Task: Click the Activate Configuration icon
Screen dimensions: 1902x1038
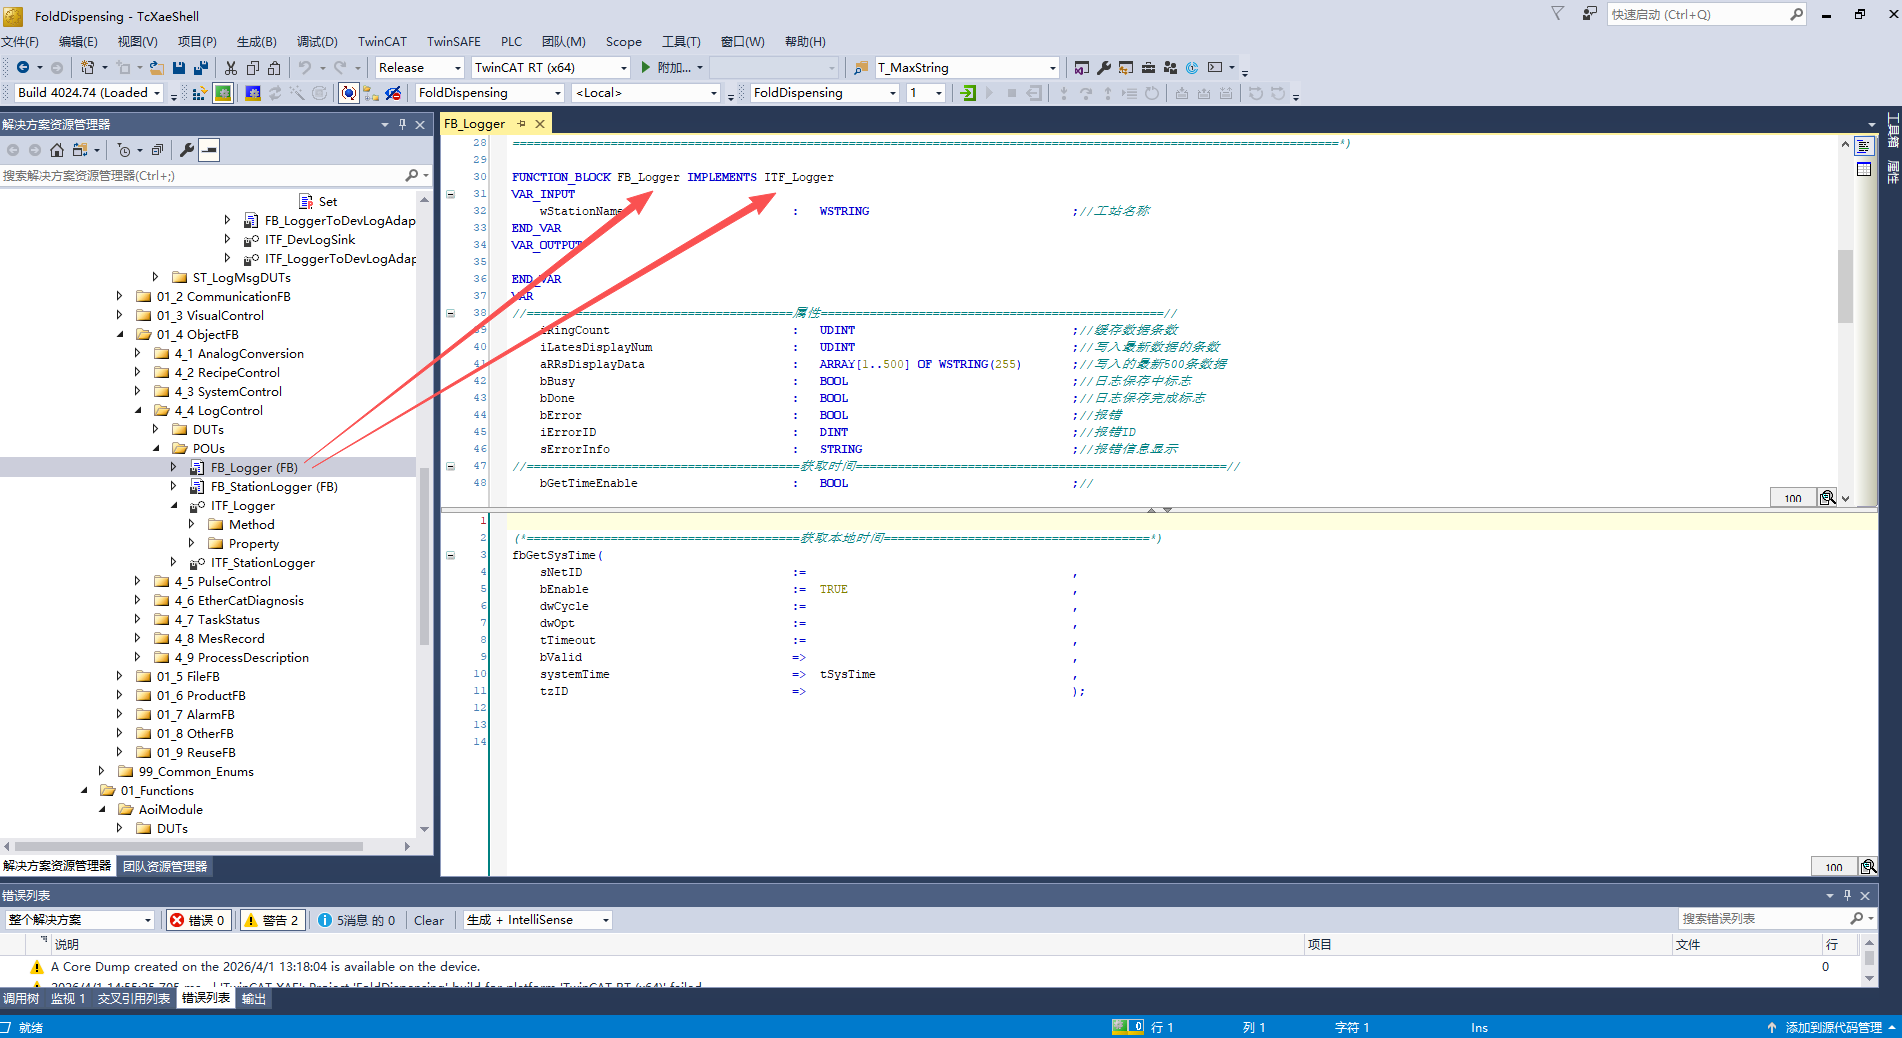Action: point(199,93)
